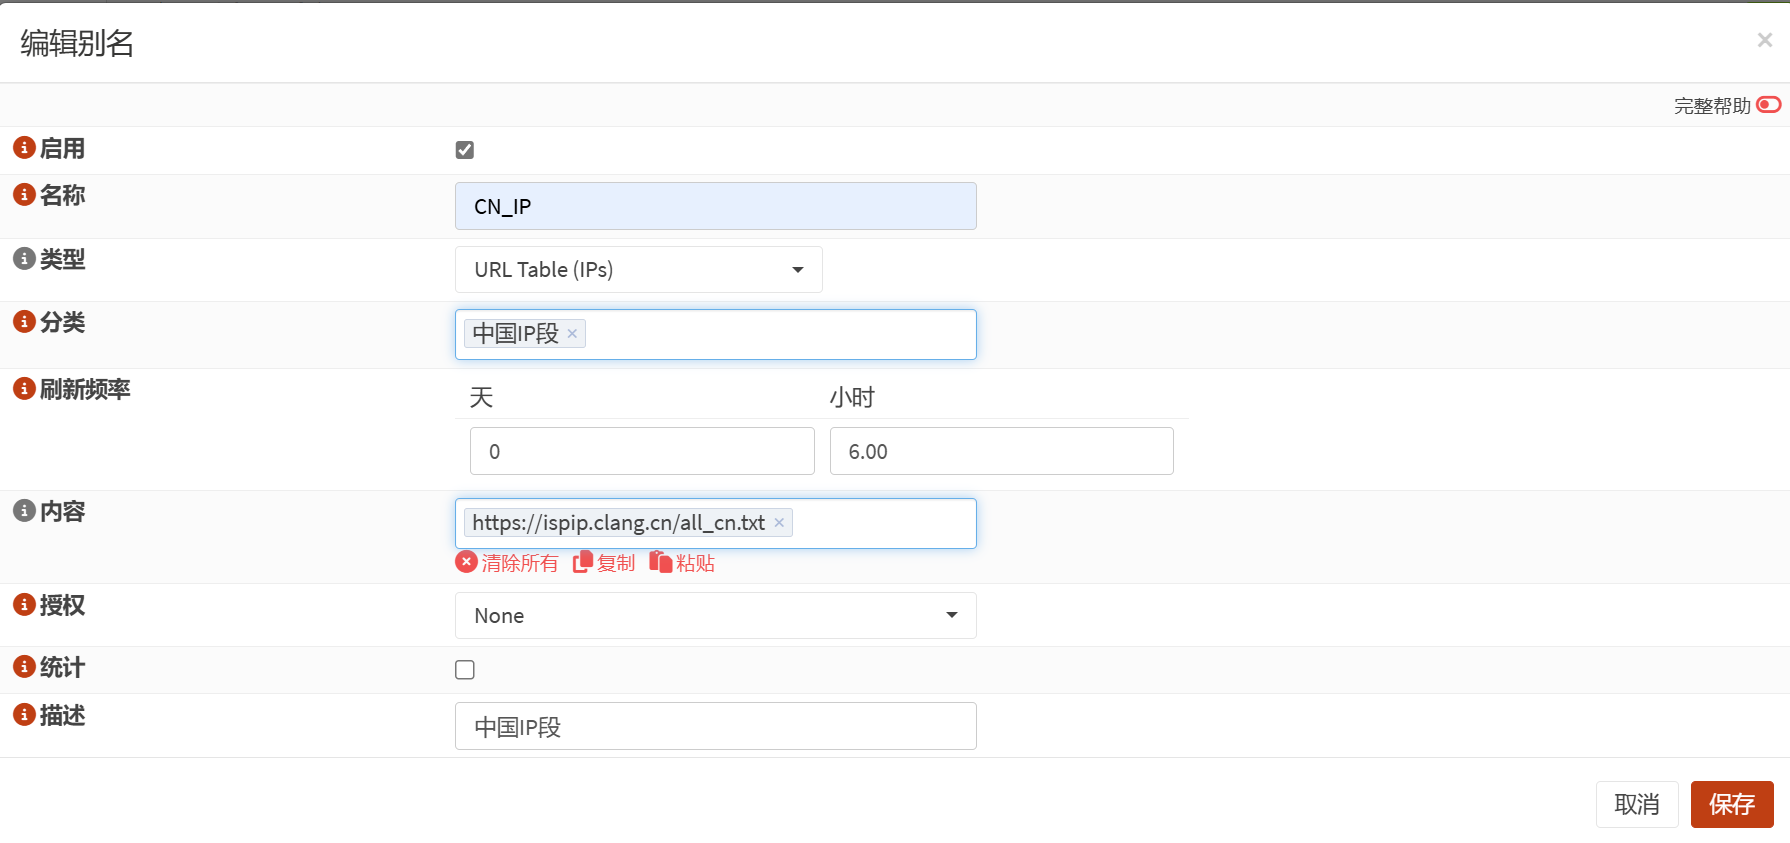Image resolution: width=1790 pixels, height=843 pixels.
Task: Open the 类型 URL Table (IPs) dropdown
Action: (x=638, y=270)
